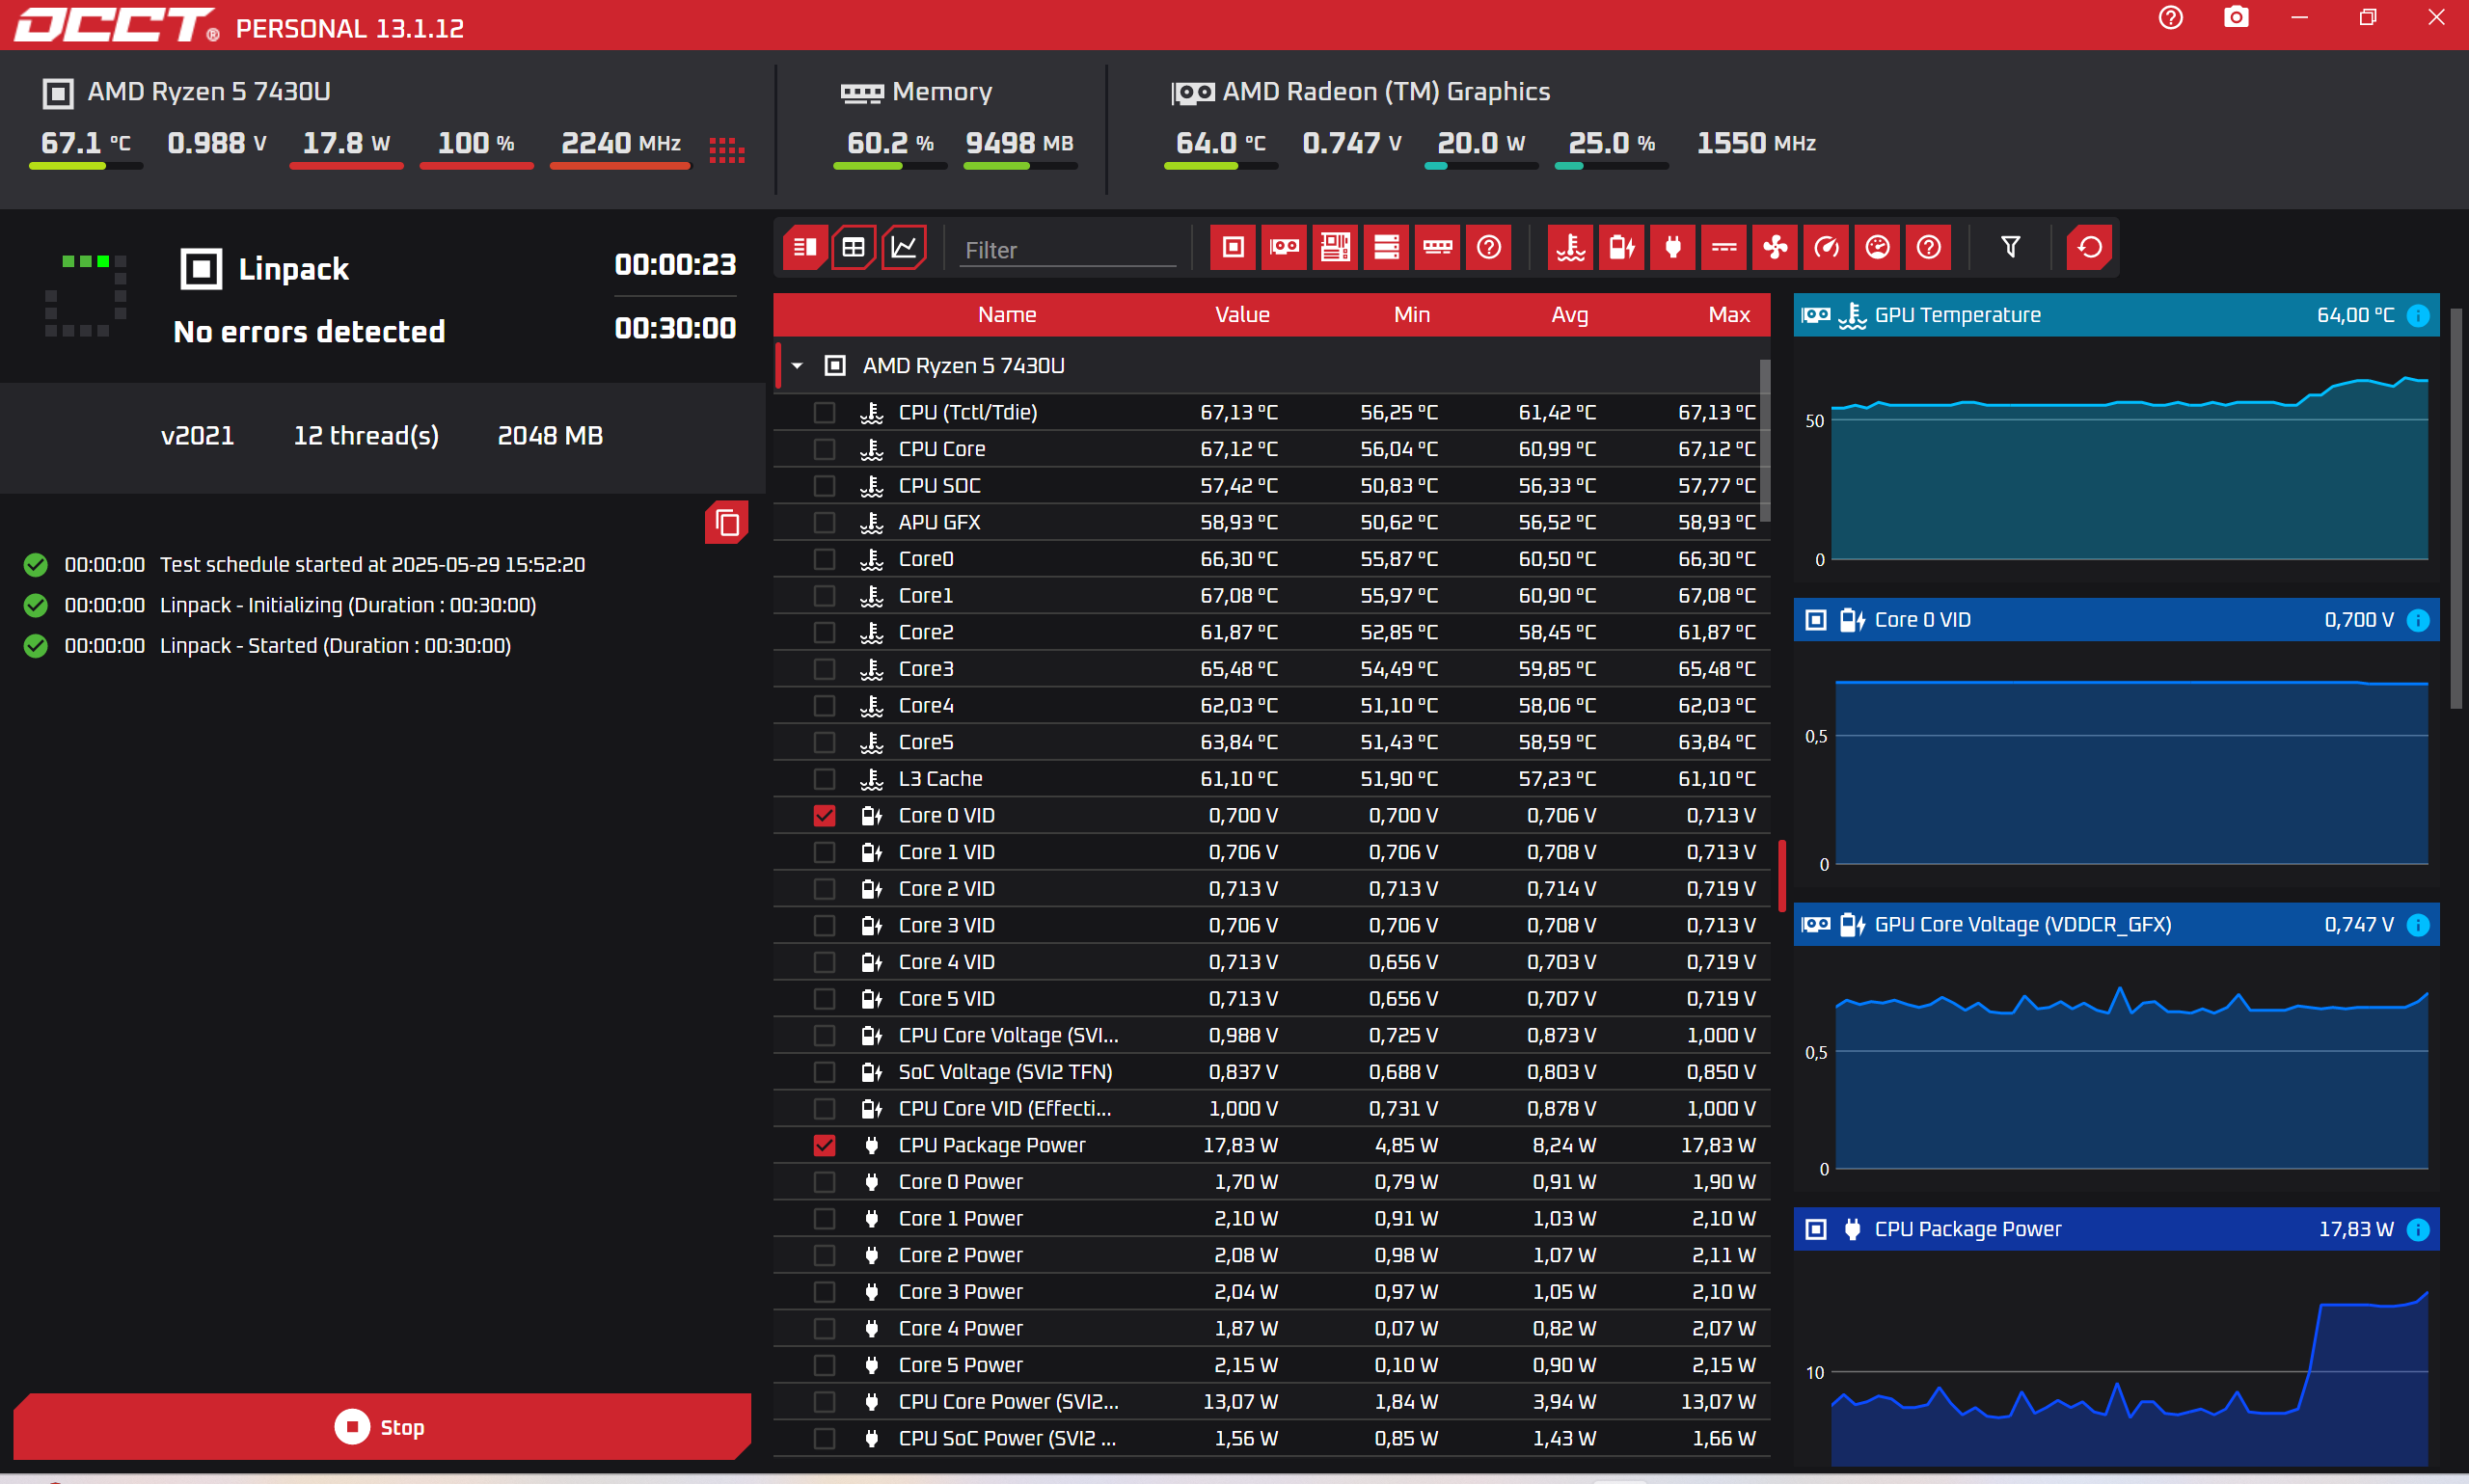Sort table by Value column header
Screen dimensions: 2469x1484
point(1242,315)
